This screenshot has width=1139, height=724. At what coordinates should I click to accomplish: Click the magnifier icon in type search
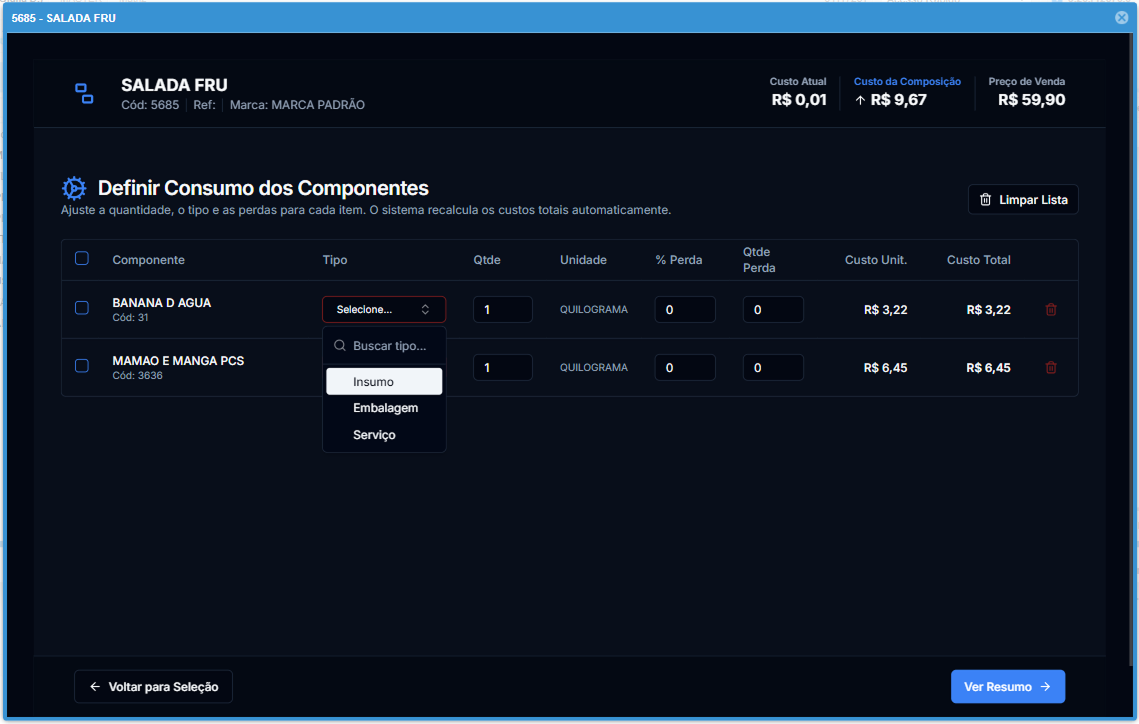(x=340, y=346)
